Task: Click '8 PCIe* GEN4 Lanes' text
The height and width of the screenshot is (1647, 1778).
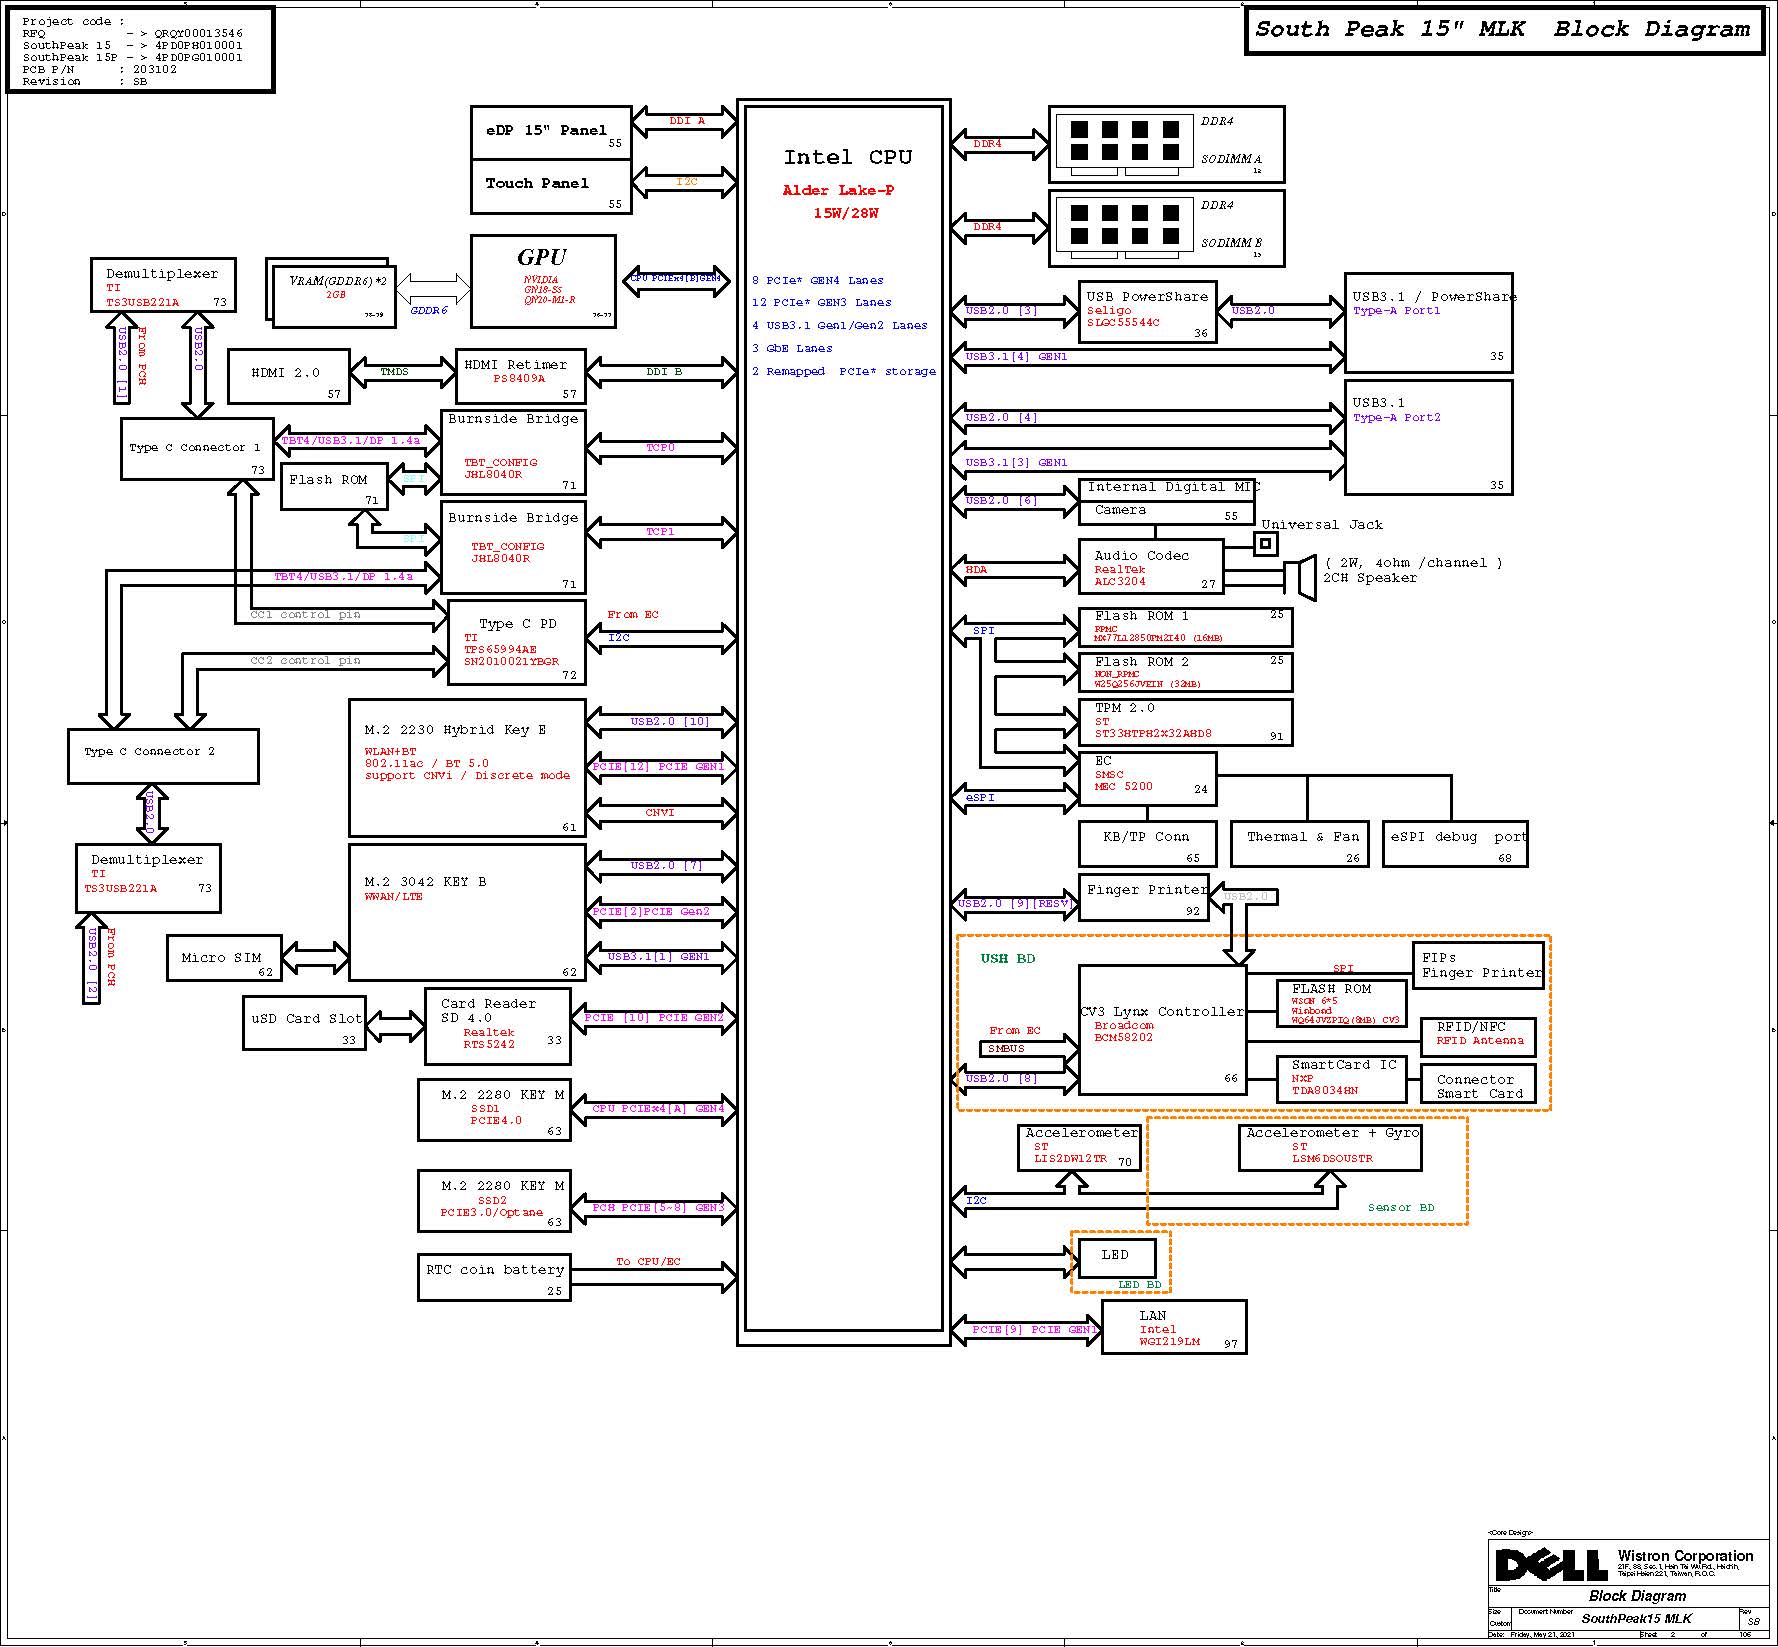Action: coord(818,281)
